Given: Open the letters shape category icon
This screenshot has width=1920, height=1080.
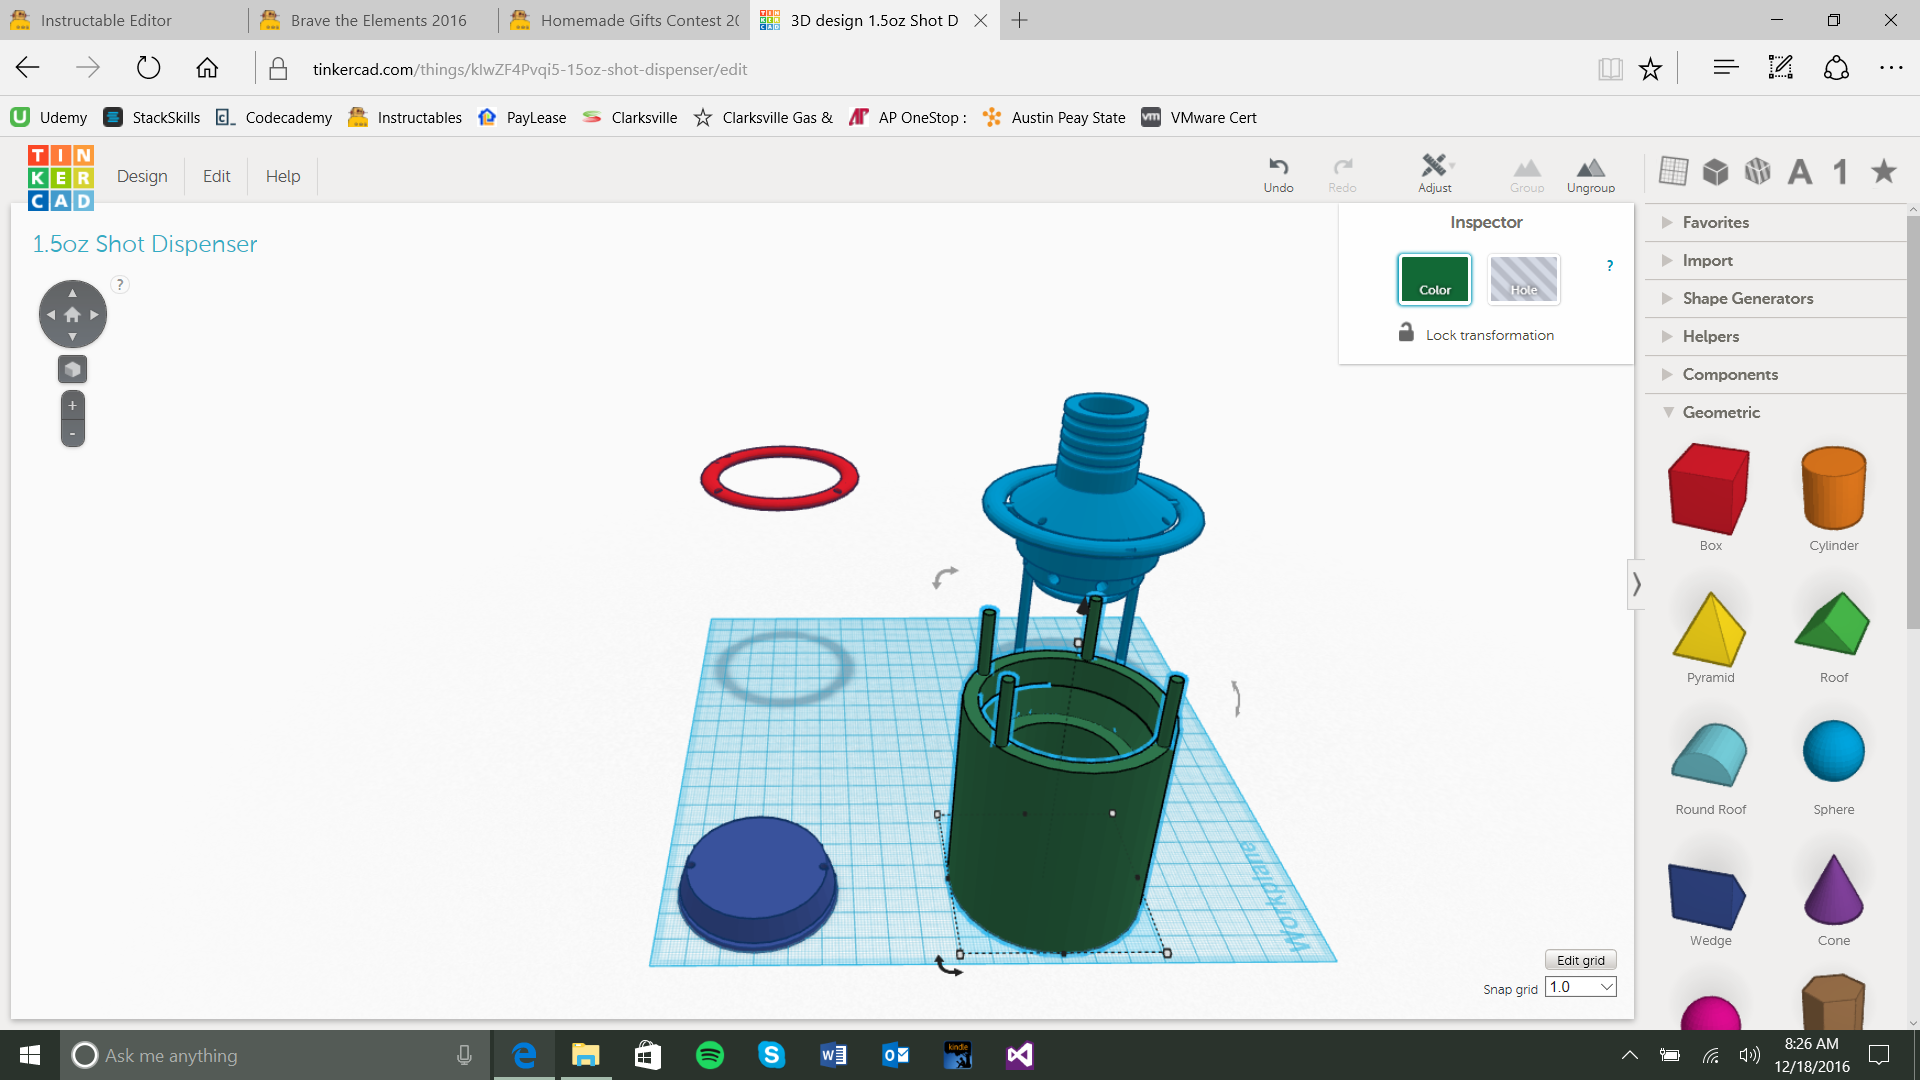Looking at the screenshot, I should pos(1800,172).
